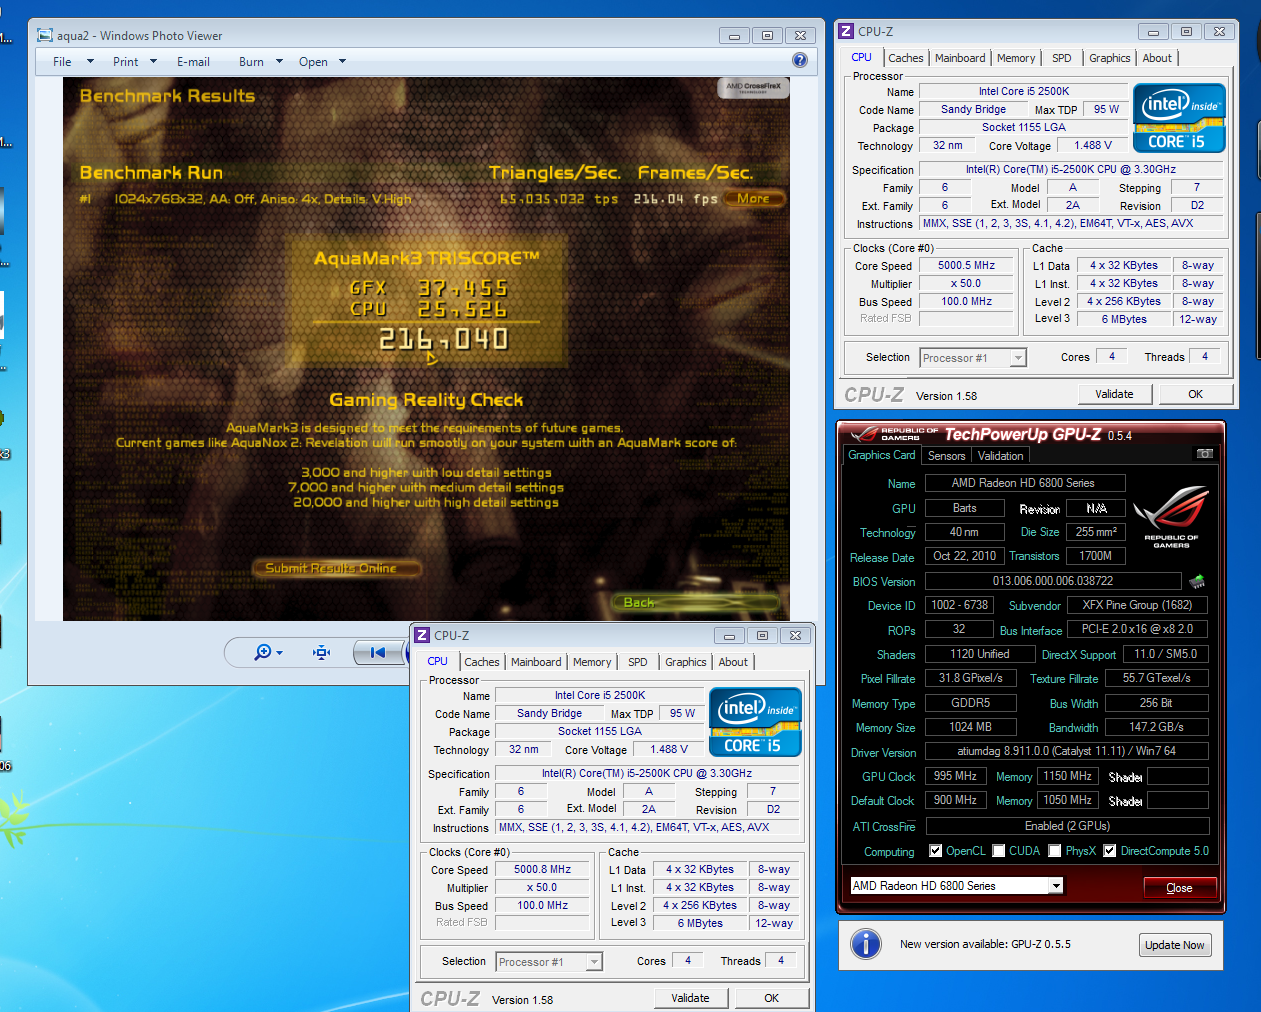Click the CPU-Z title icon of lower window
This screenshot has height=1012, width=1261.
point(421,636)
